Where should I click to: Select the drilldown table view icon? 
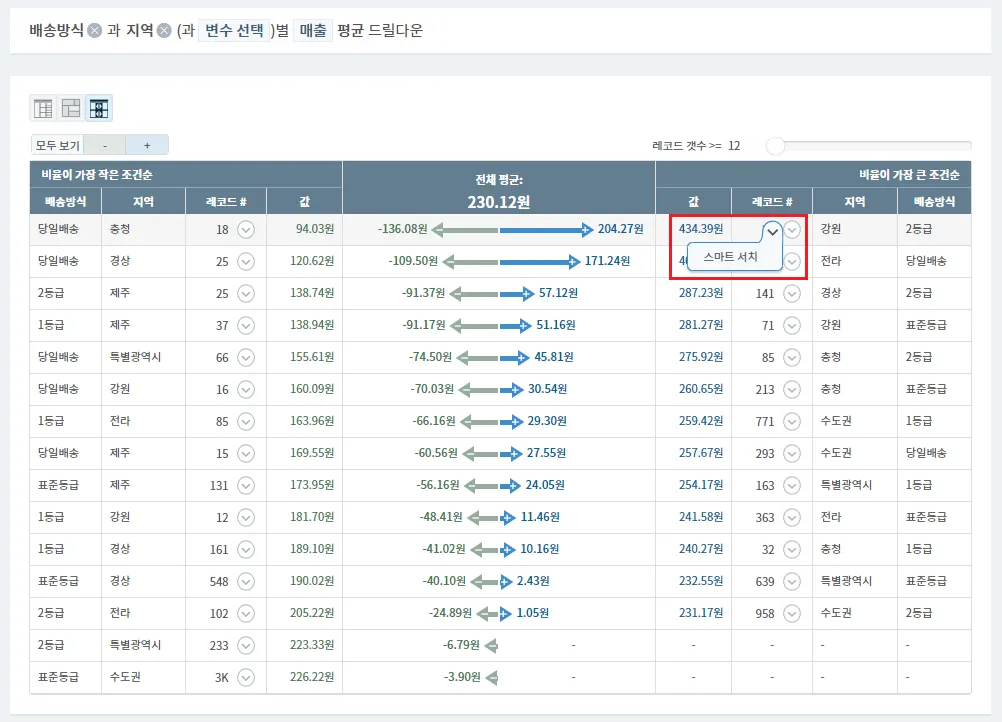tap(99, 109)
